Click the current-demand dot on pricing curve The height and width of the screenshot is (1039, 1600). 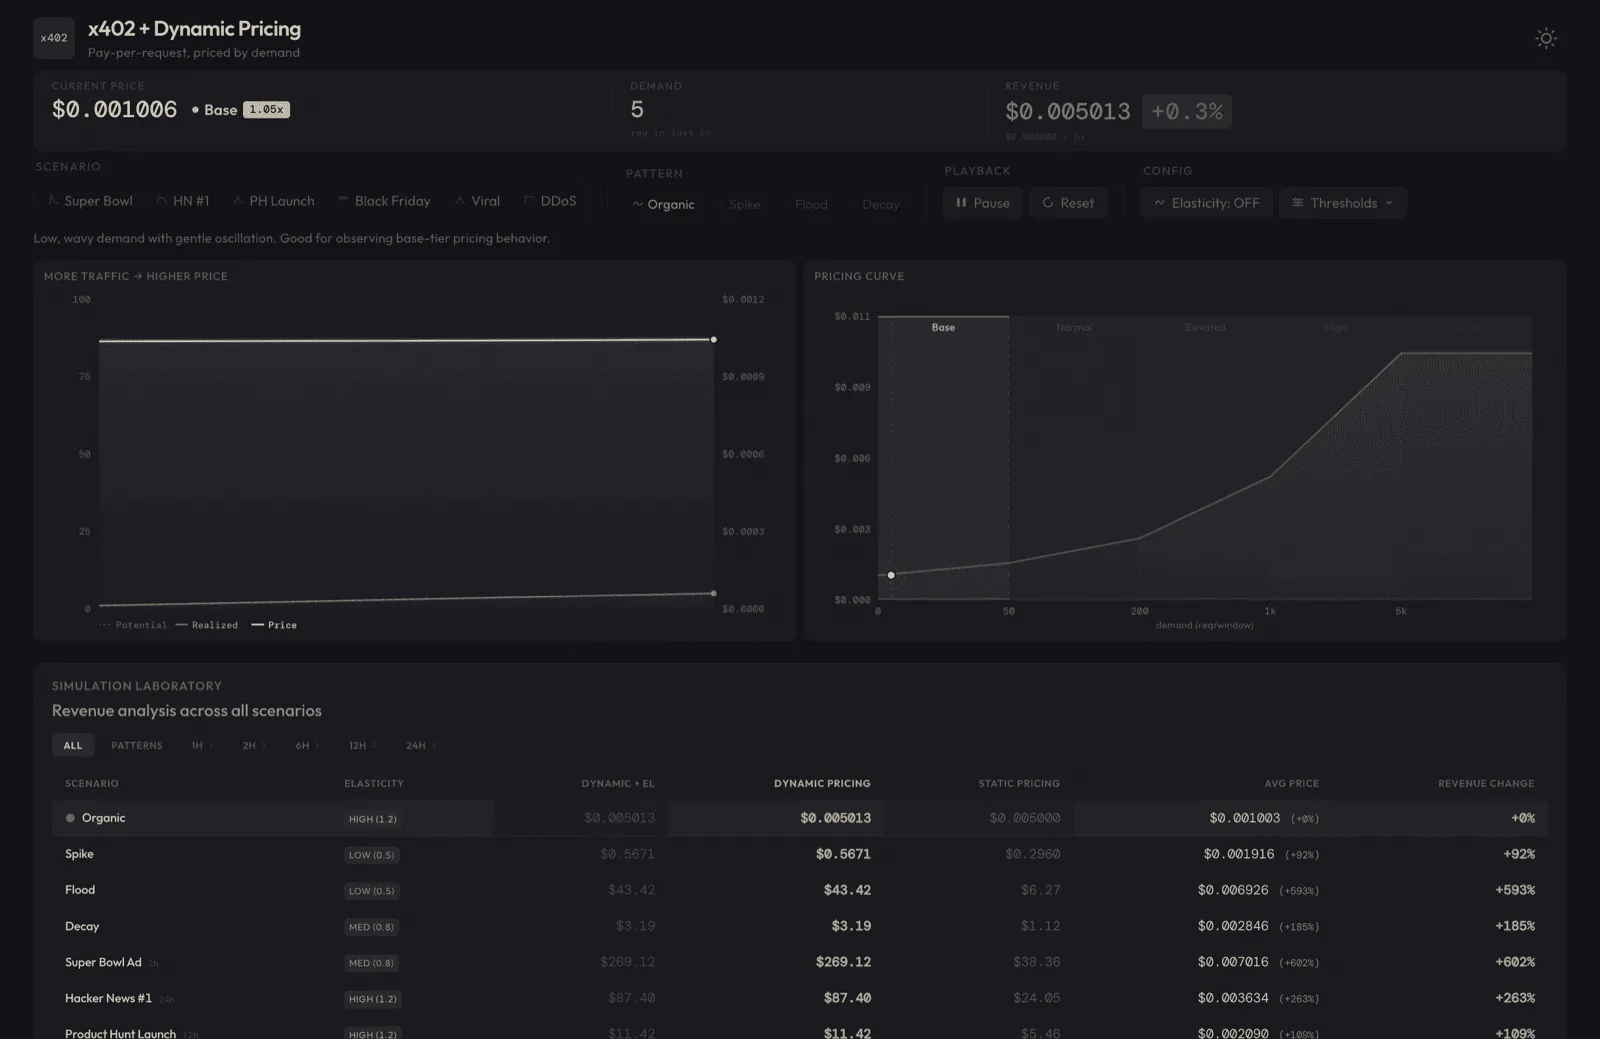click(891, 575)
